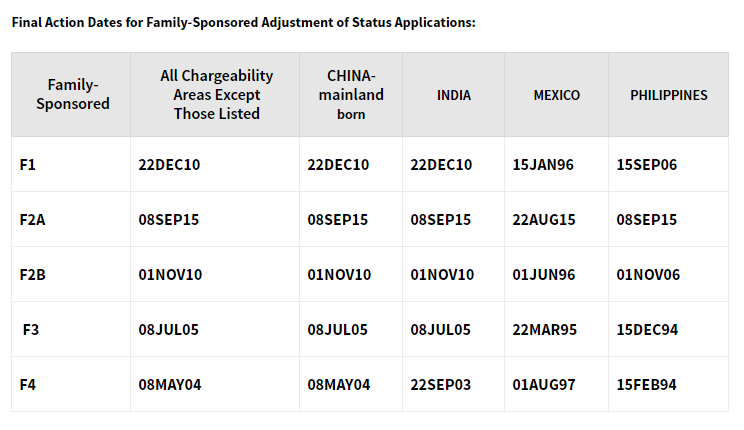
Task: Select Mexico F3 date 22MAR95
Action: coord(545,330)
